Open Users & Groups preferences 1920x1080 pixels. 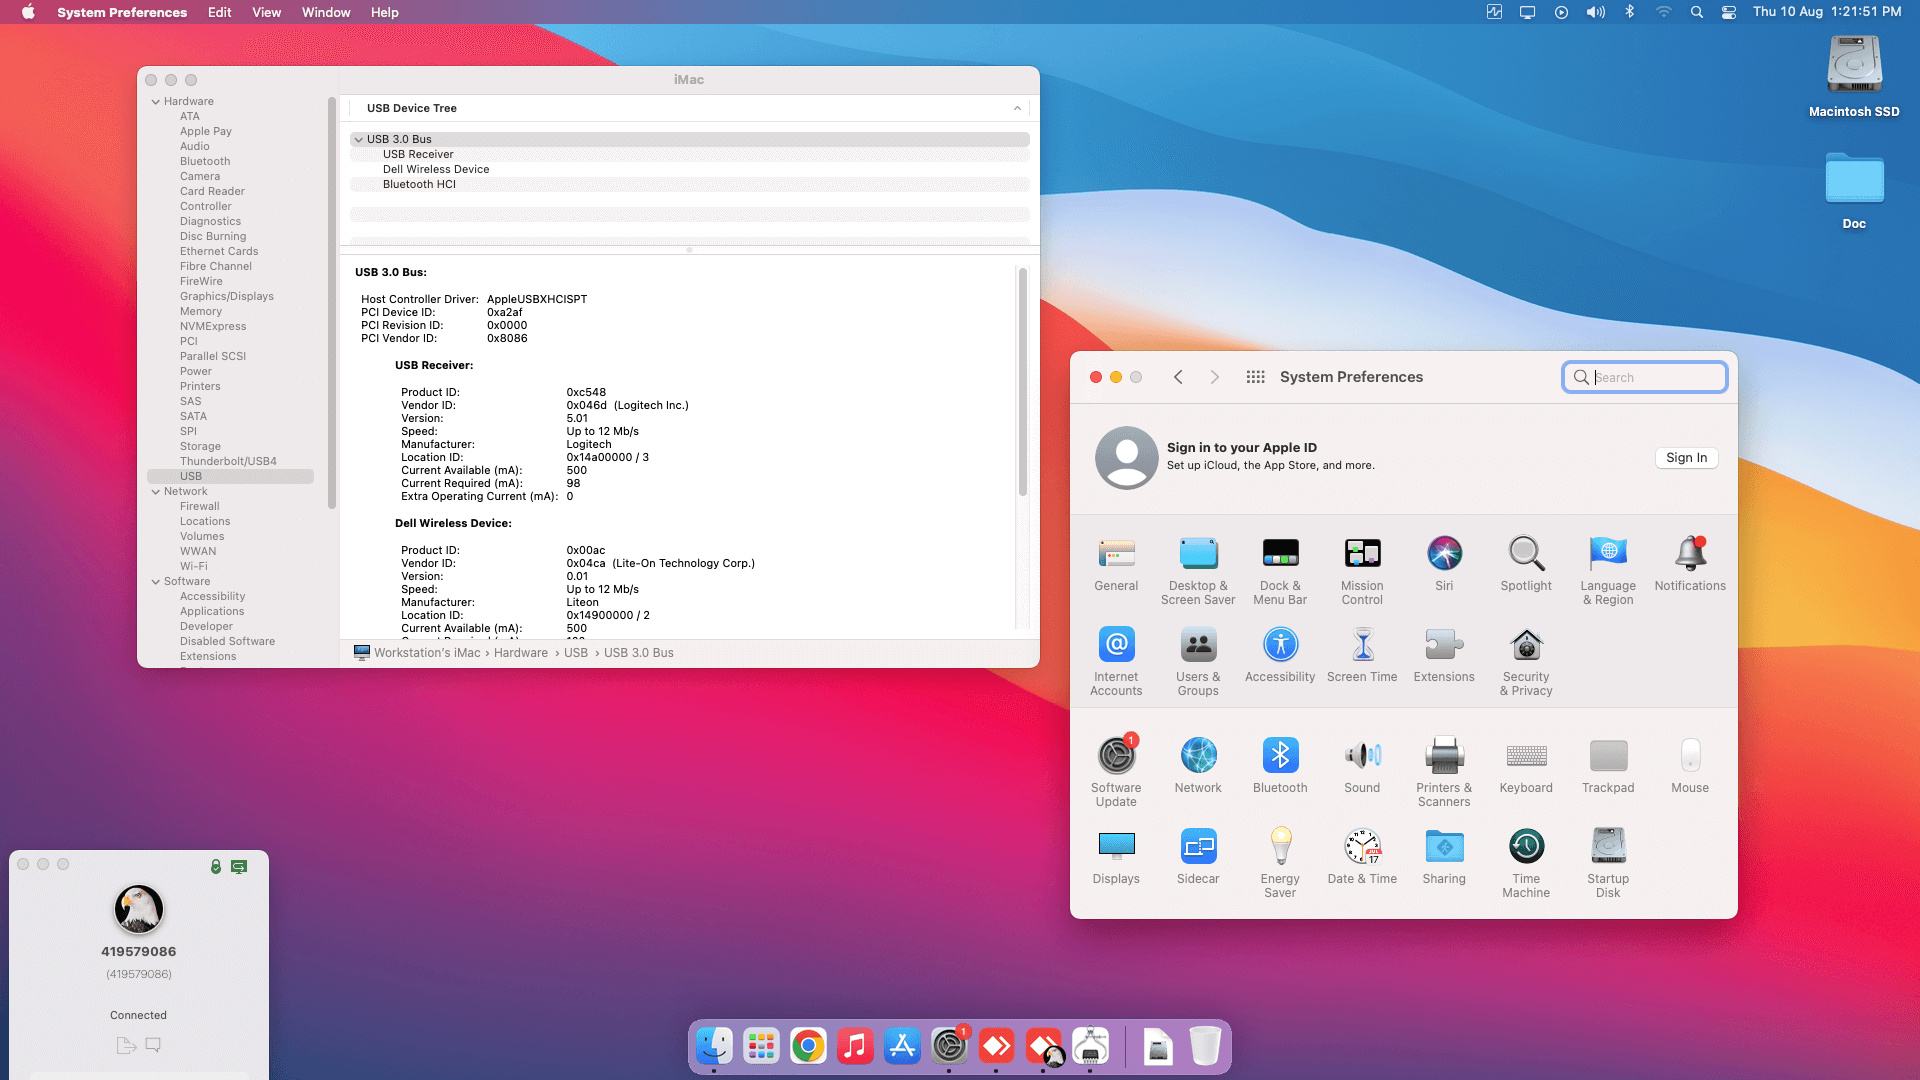(1198, 662)
